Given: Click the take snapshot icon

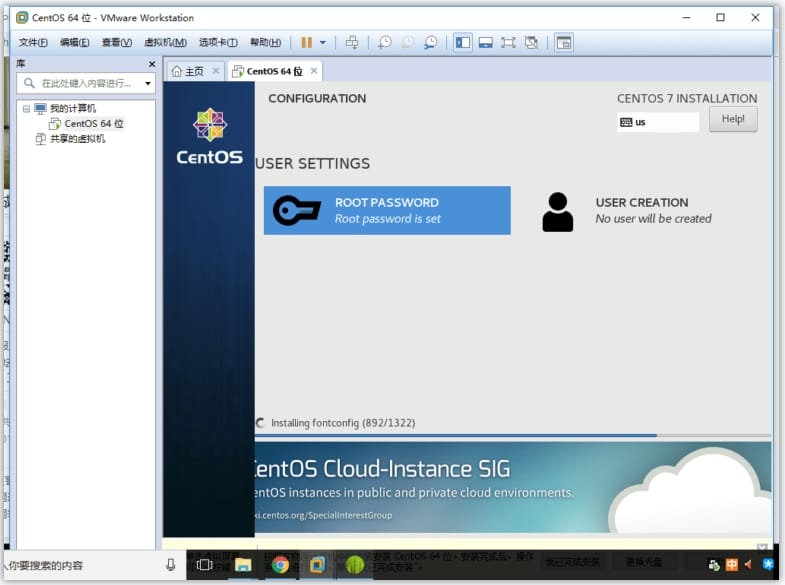Looking at the screenshot, I should pos(385,42).
